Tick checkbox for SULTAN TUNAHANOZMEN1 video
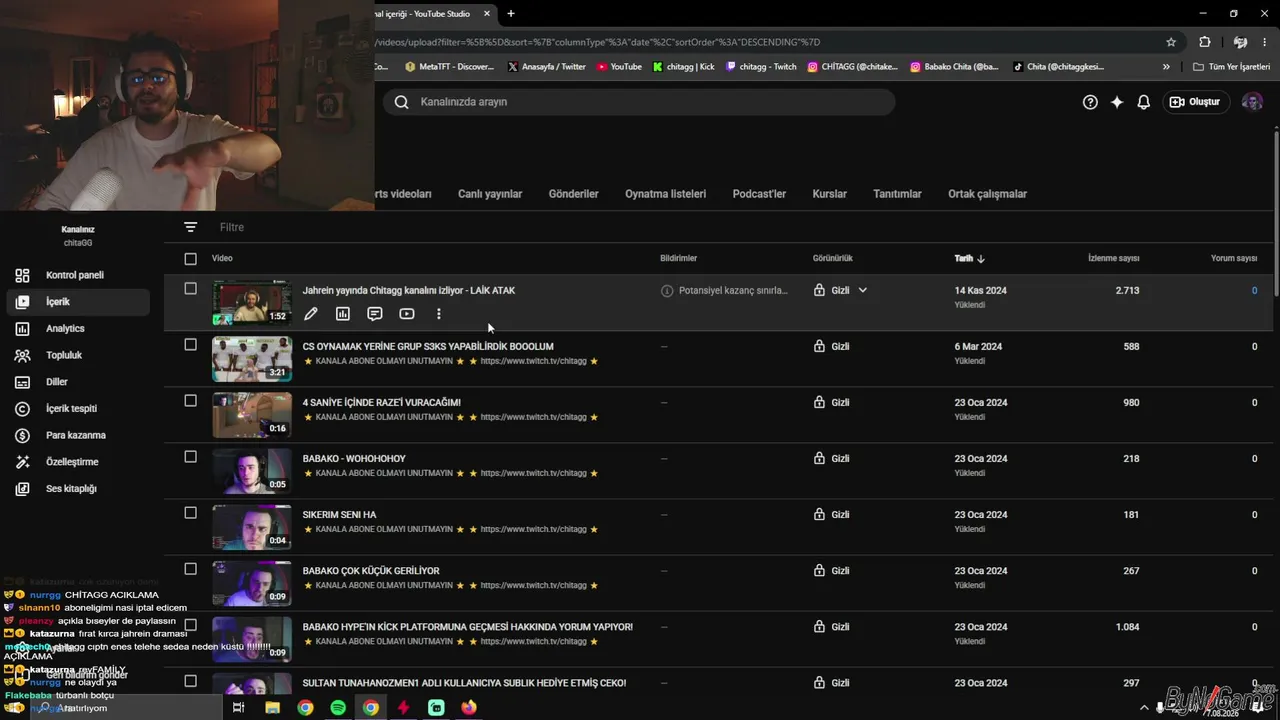 click(x=191, y=681)
